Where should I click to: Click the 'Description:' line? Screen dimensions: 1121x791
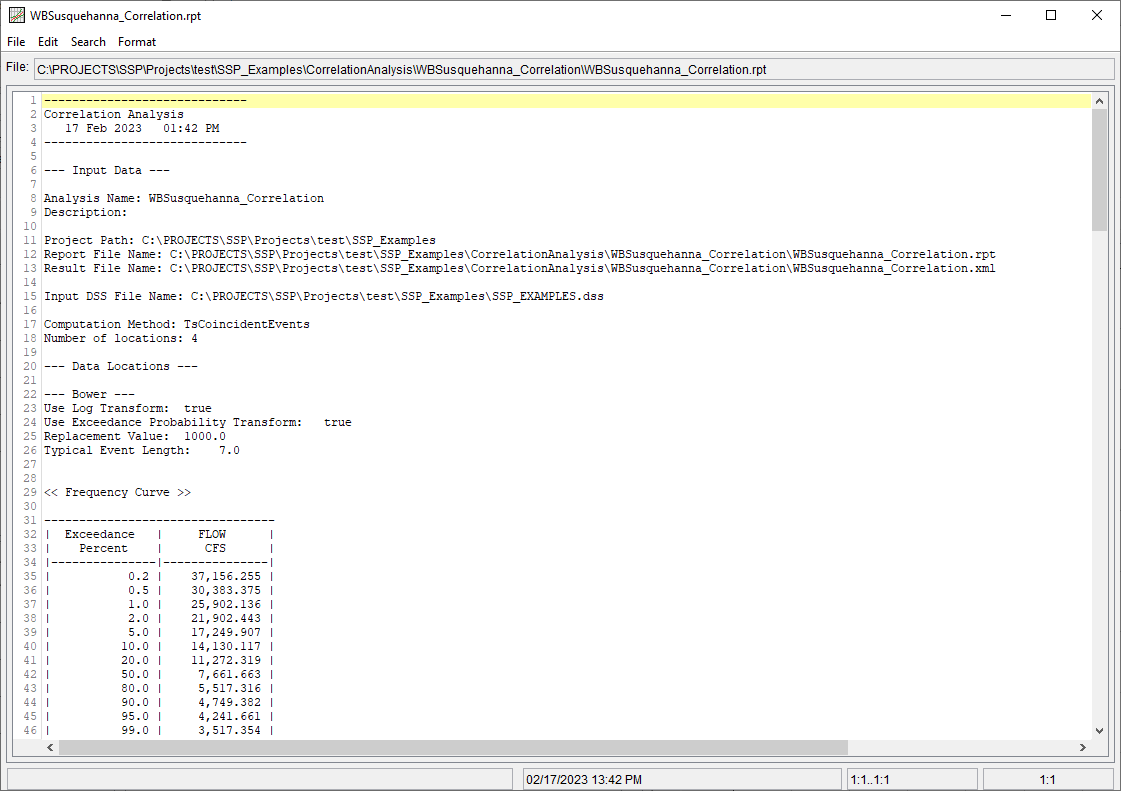click(x=85, y=212)
